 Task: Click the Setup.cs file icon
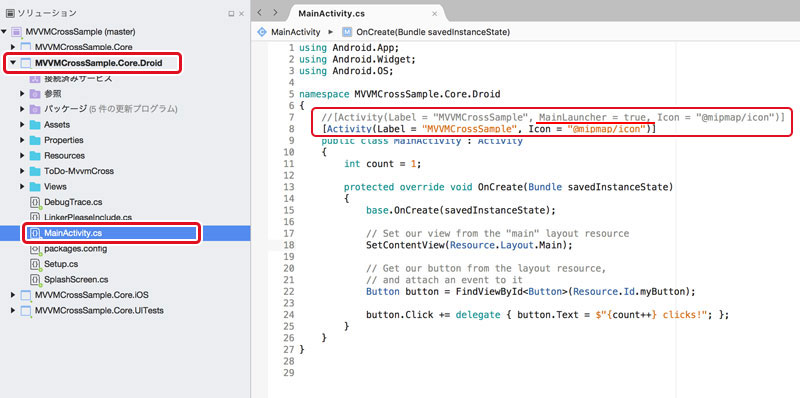(x=35, y=264)
